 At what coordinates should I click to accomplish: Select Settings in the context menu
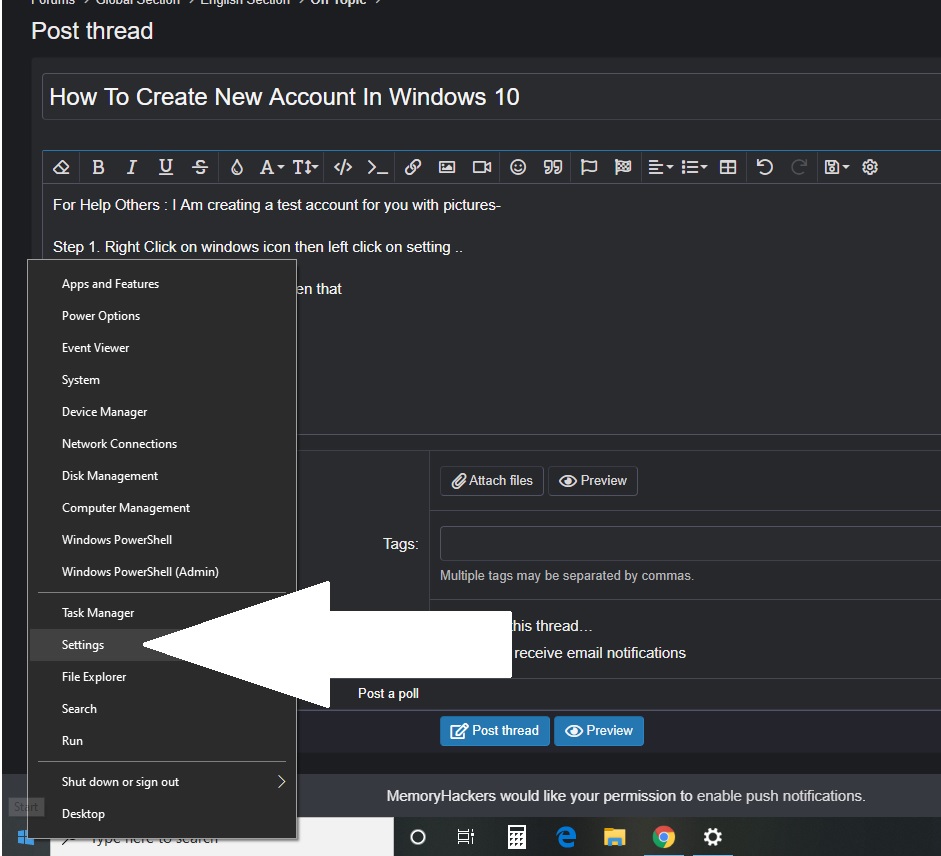162,645
